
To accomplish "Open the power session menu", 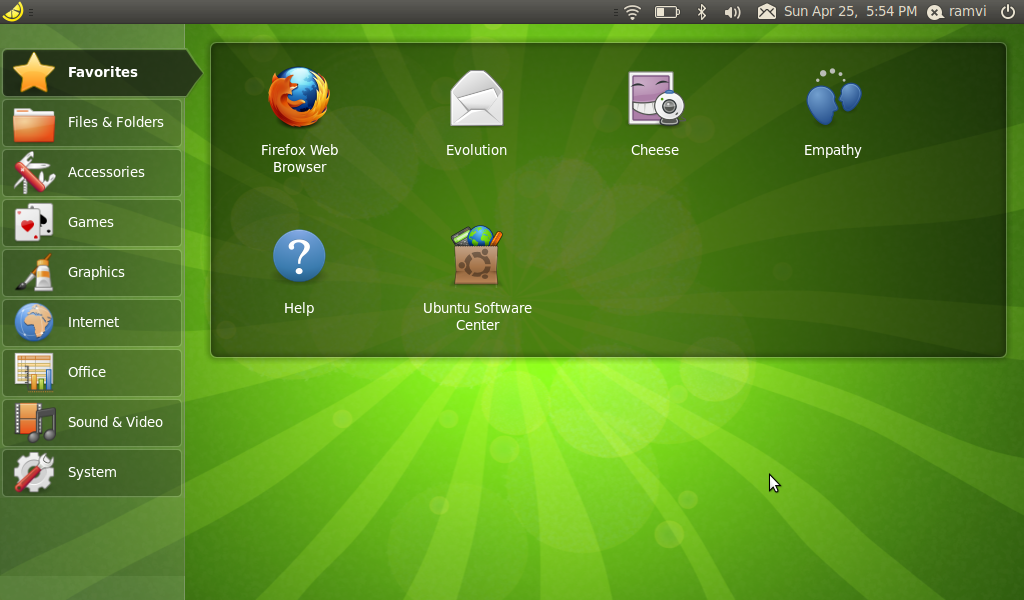I will point(1007,12).
